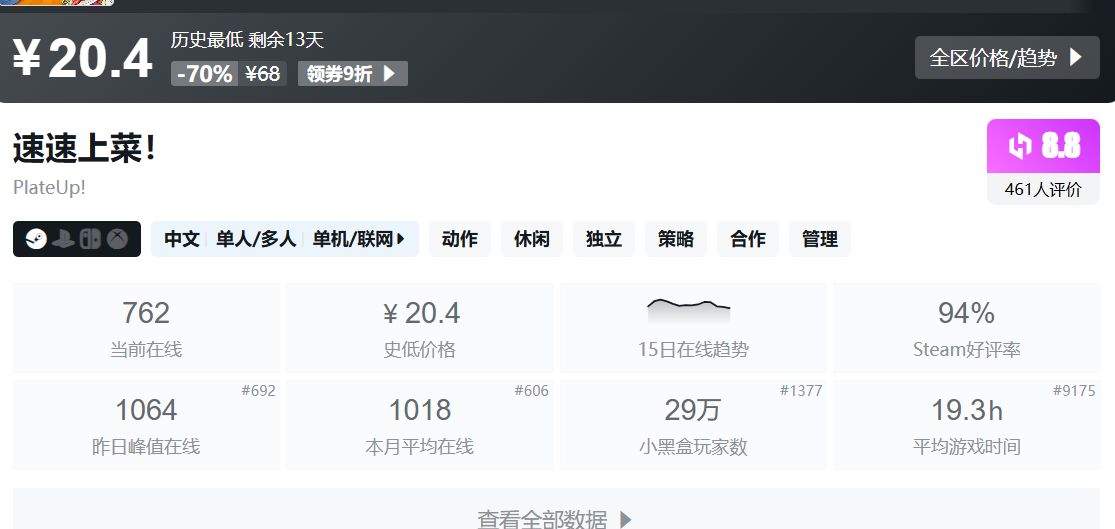Click the 小黑盒玩家数 29万 stat card
The image size is (1115, 529).
click(693, 424)
